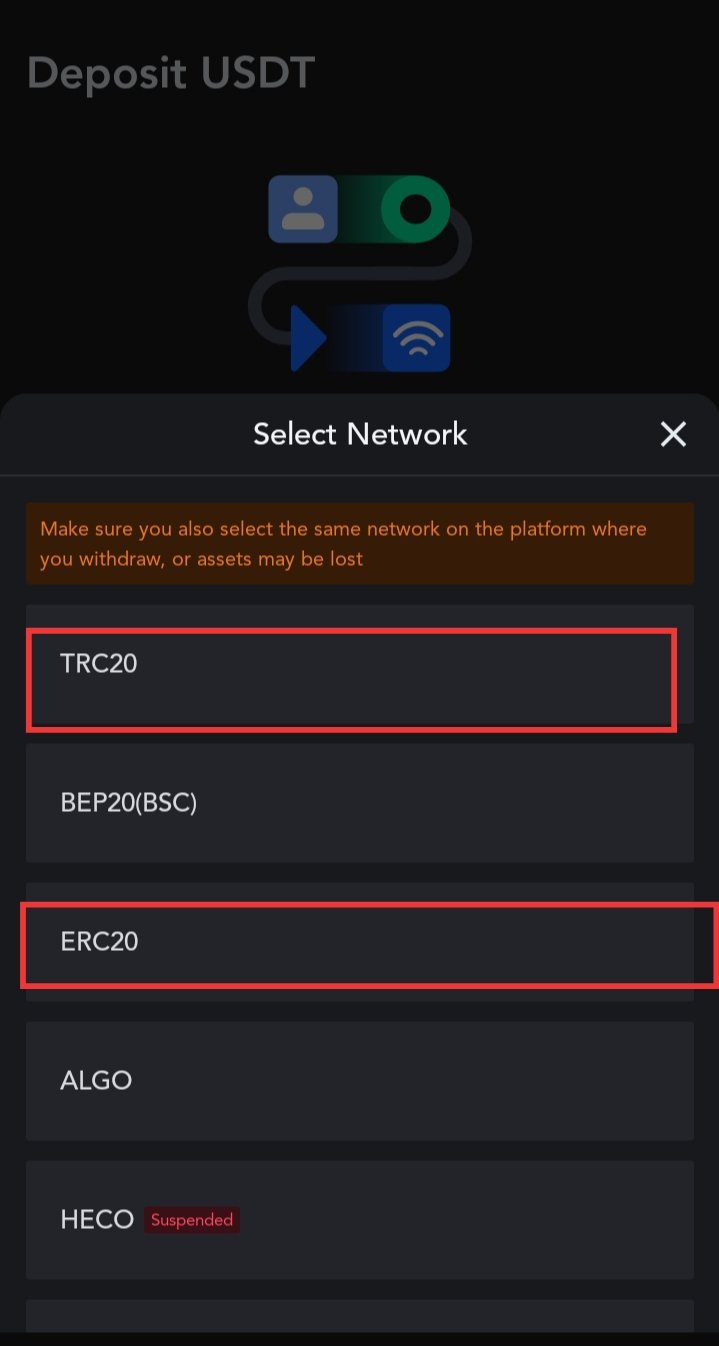This screenshot has height=1346, width=719.
Task: Pick the ERC20 network option
Action: pyautogui.click(x=360, y=941)
